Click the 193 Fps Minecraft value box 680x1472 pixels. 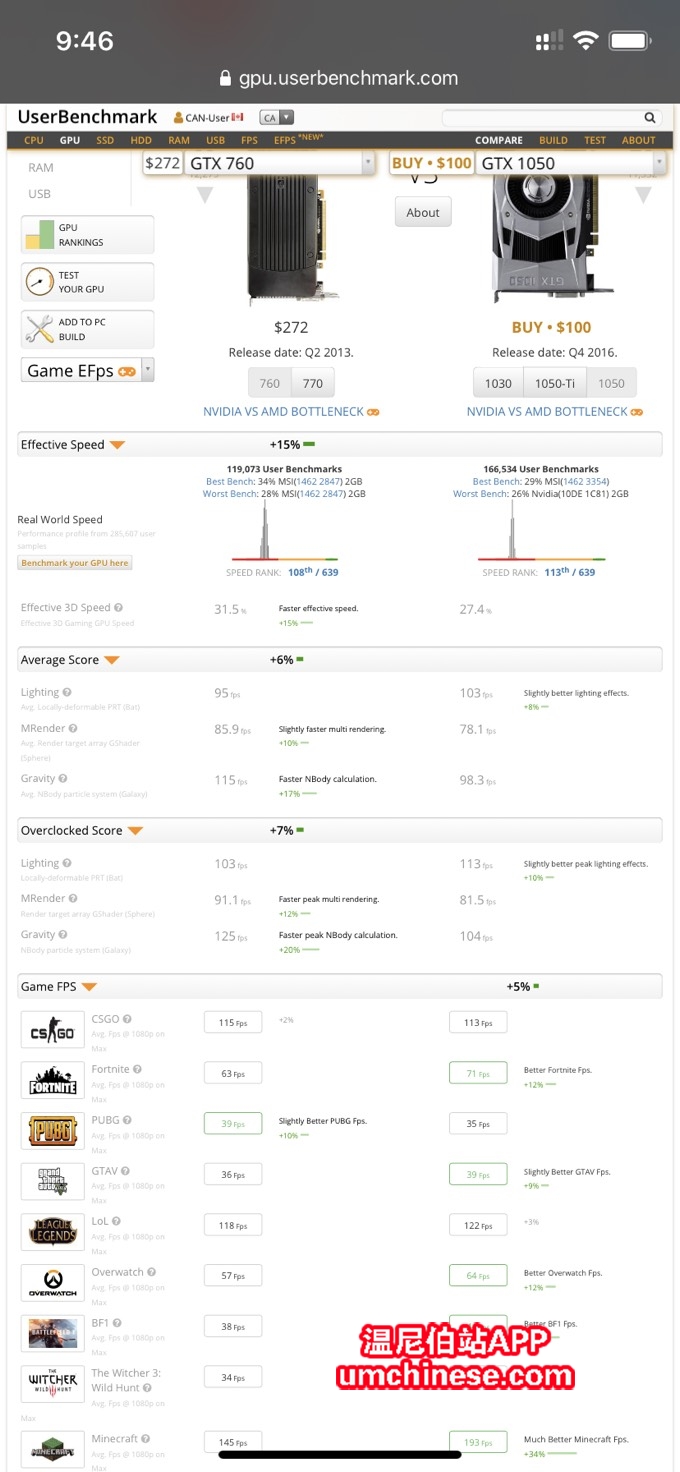point(478,1442)
